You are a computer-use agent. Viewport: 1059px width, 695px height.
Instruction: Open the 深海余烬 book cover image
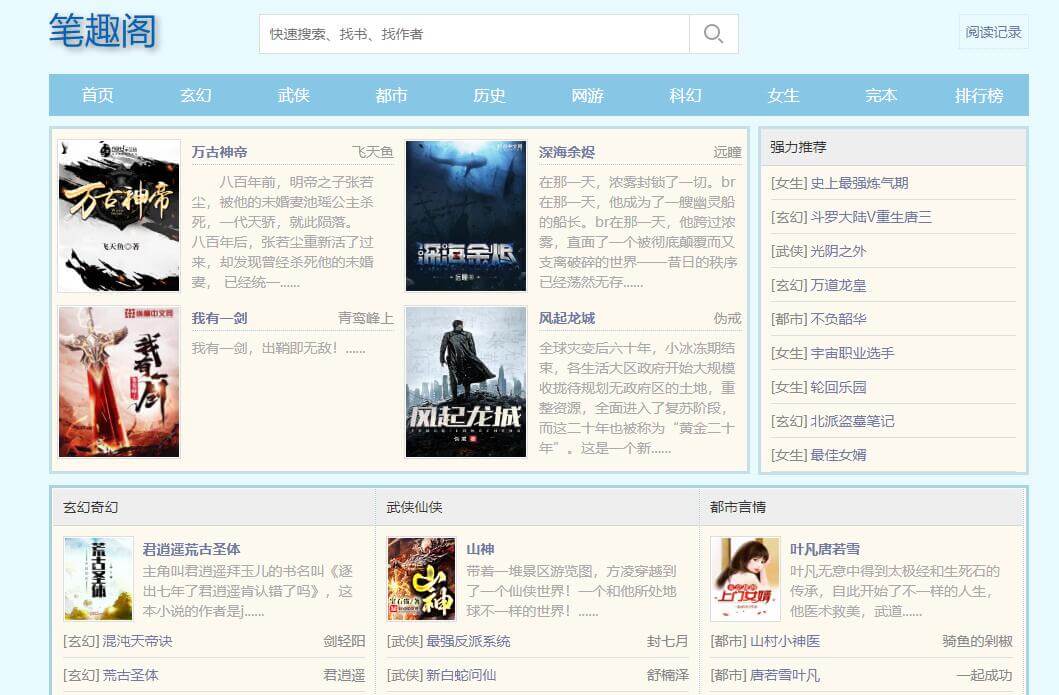tap(466, 216)
